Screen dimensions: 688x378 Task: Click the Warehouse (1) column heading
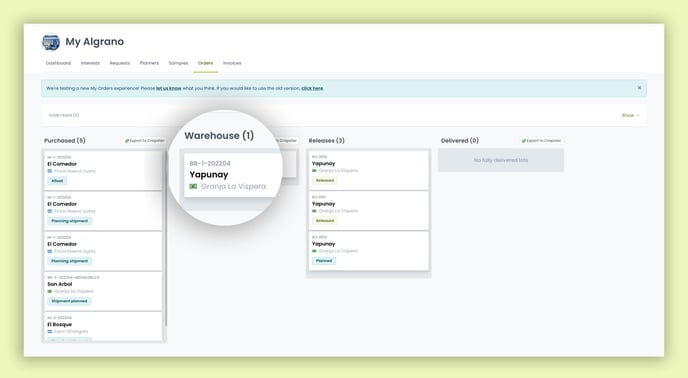click(x=219, y=136)
